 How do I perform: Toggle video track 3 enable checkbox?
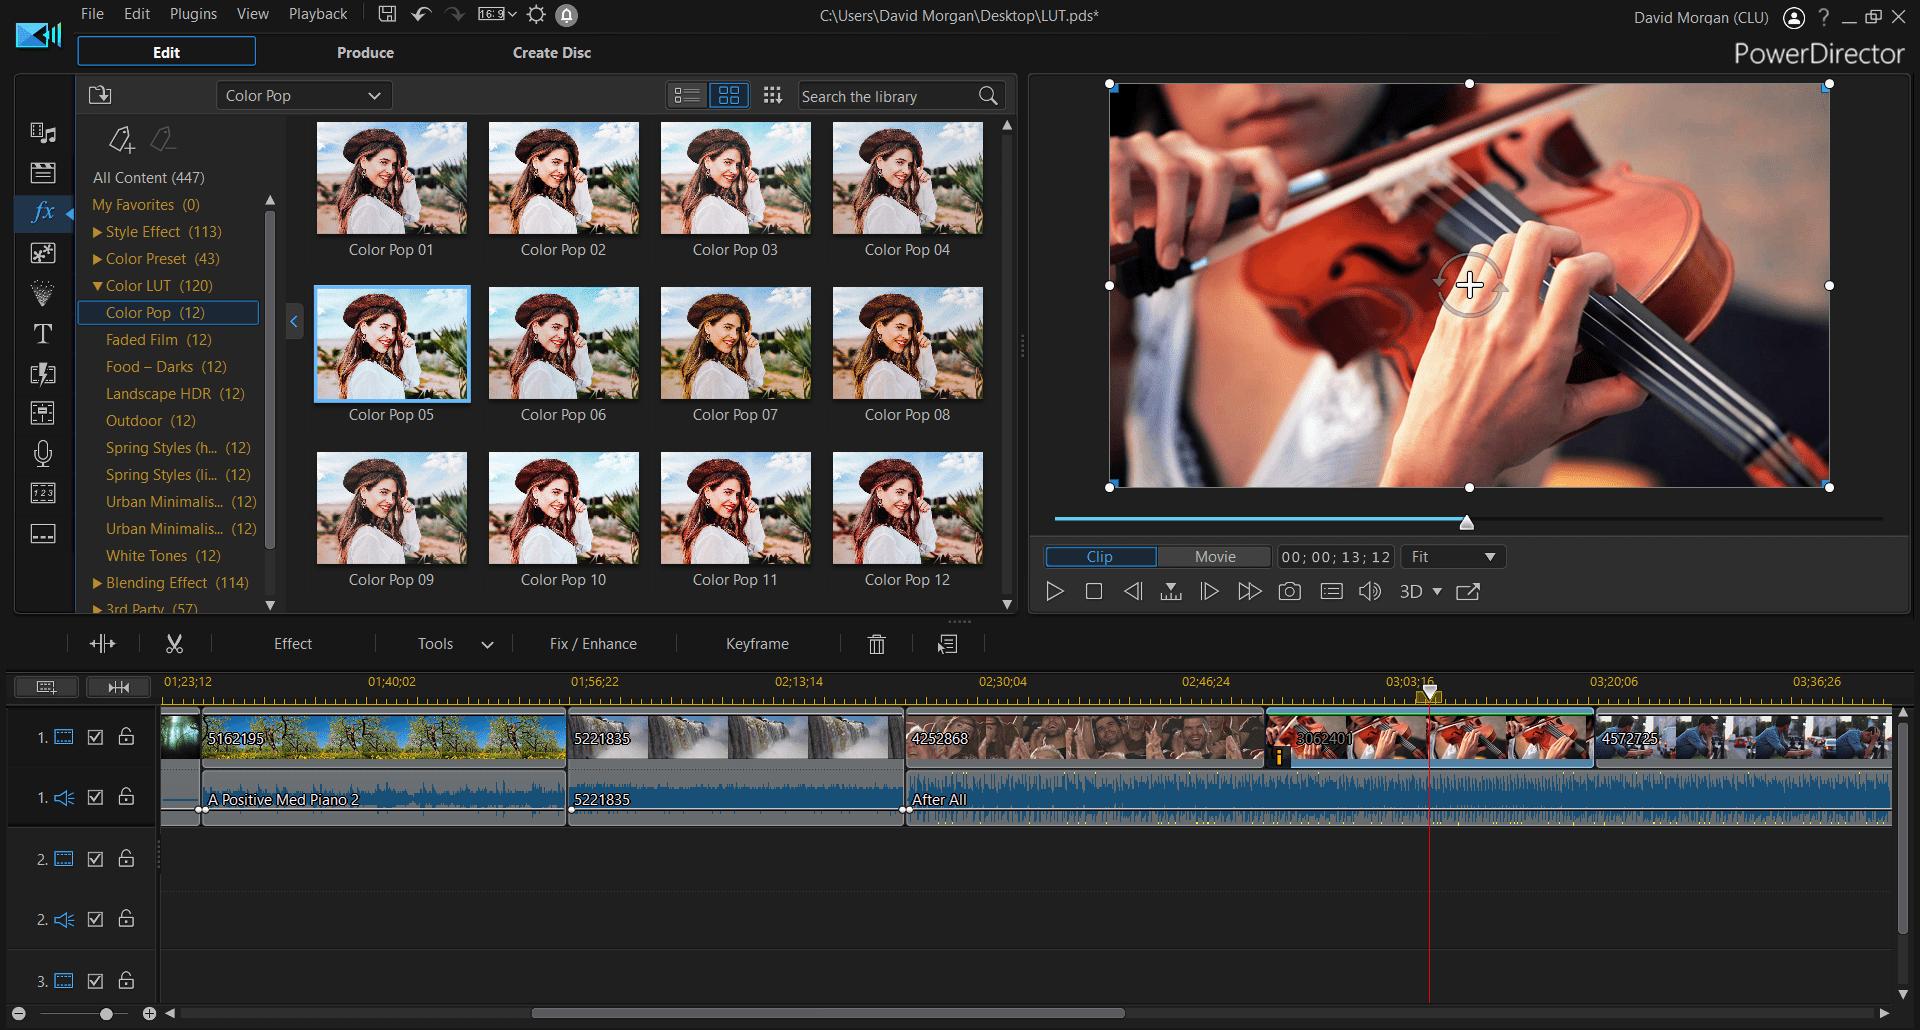(95, 981)
